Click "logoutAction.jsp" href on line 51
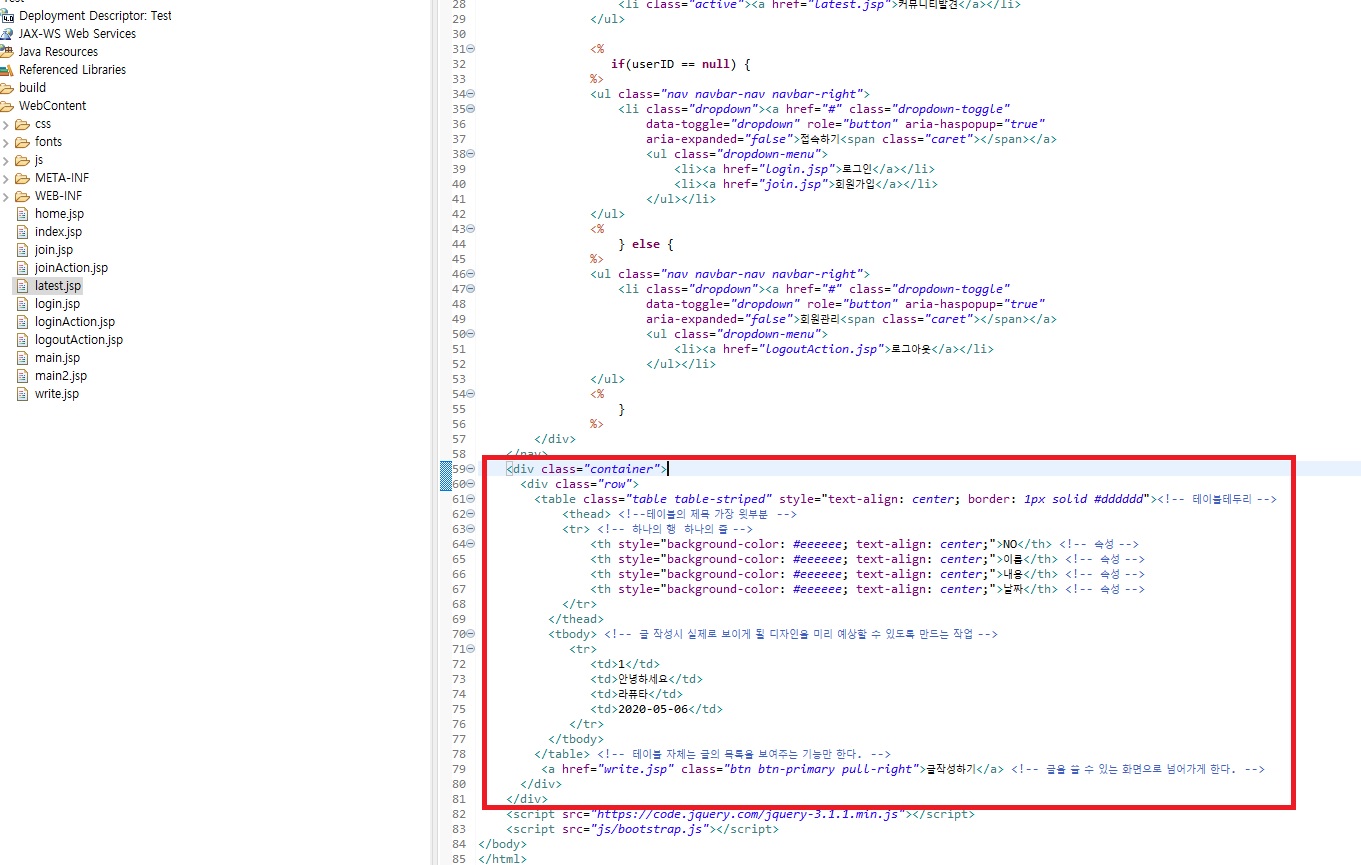1361x865 pixels. [x=825, y=349]
